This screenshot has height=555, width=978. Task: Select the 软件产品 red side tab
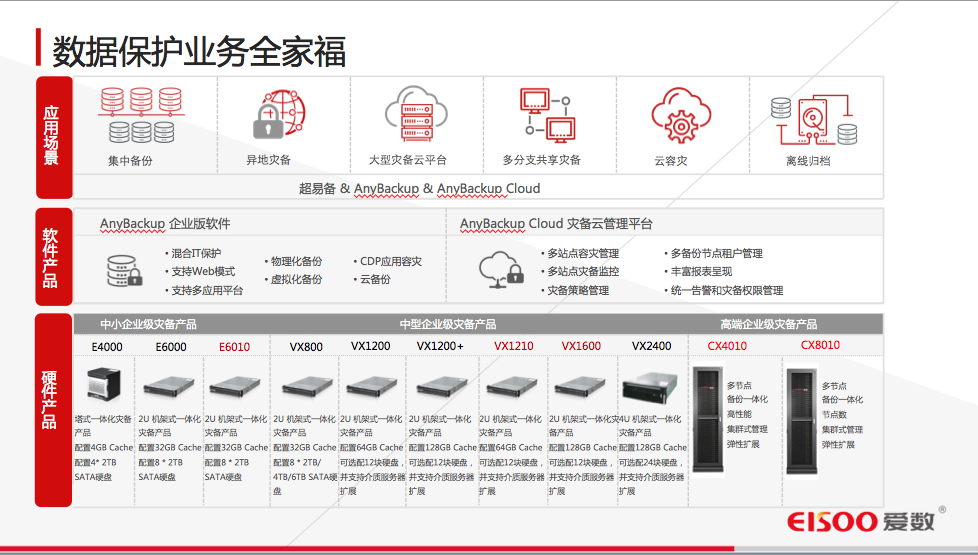click(51, 257)
